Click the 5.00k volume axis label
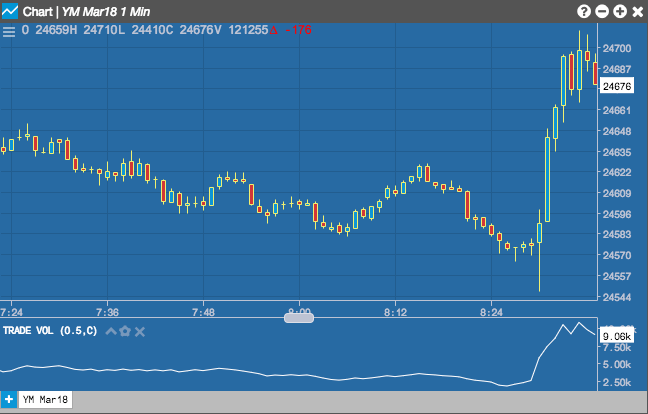648x414 pixels. pyautogui.click(x=617, y=364)
